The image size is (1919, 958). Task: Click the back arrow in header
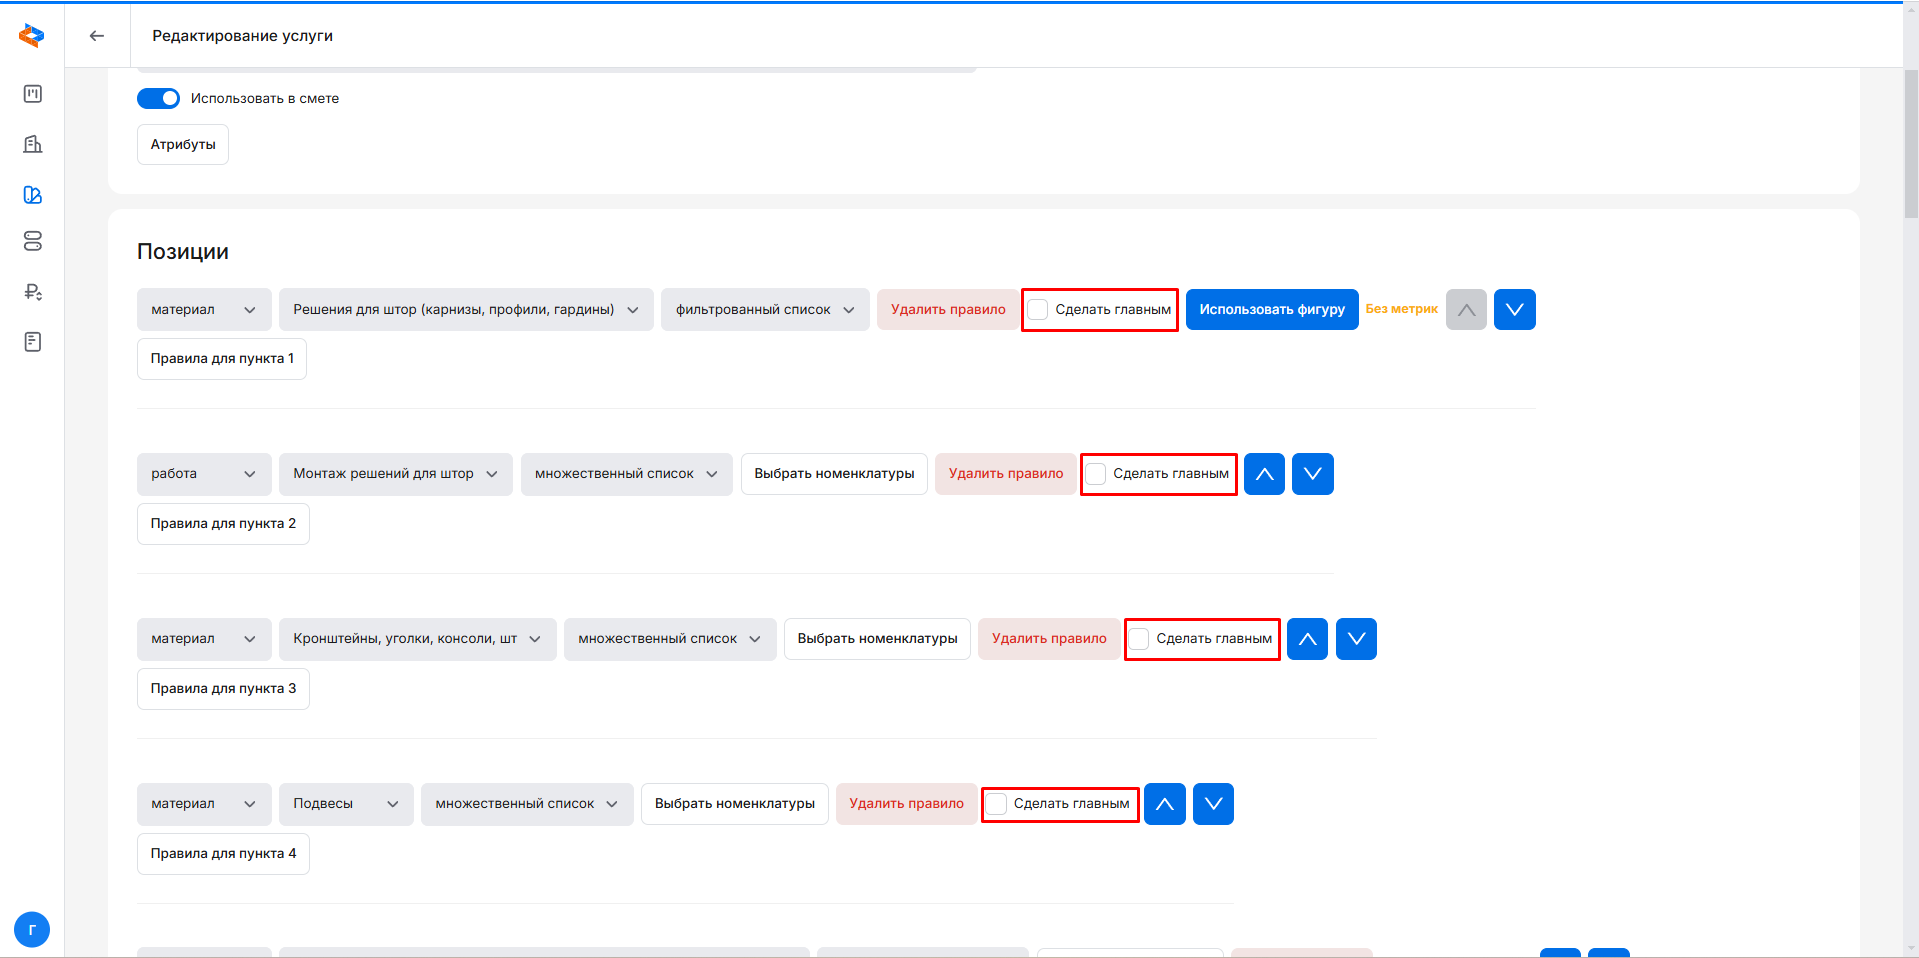click(97, 36)
